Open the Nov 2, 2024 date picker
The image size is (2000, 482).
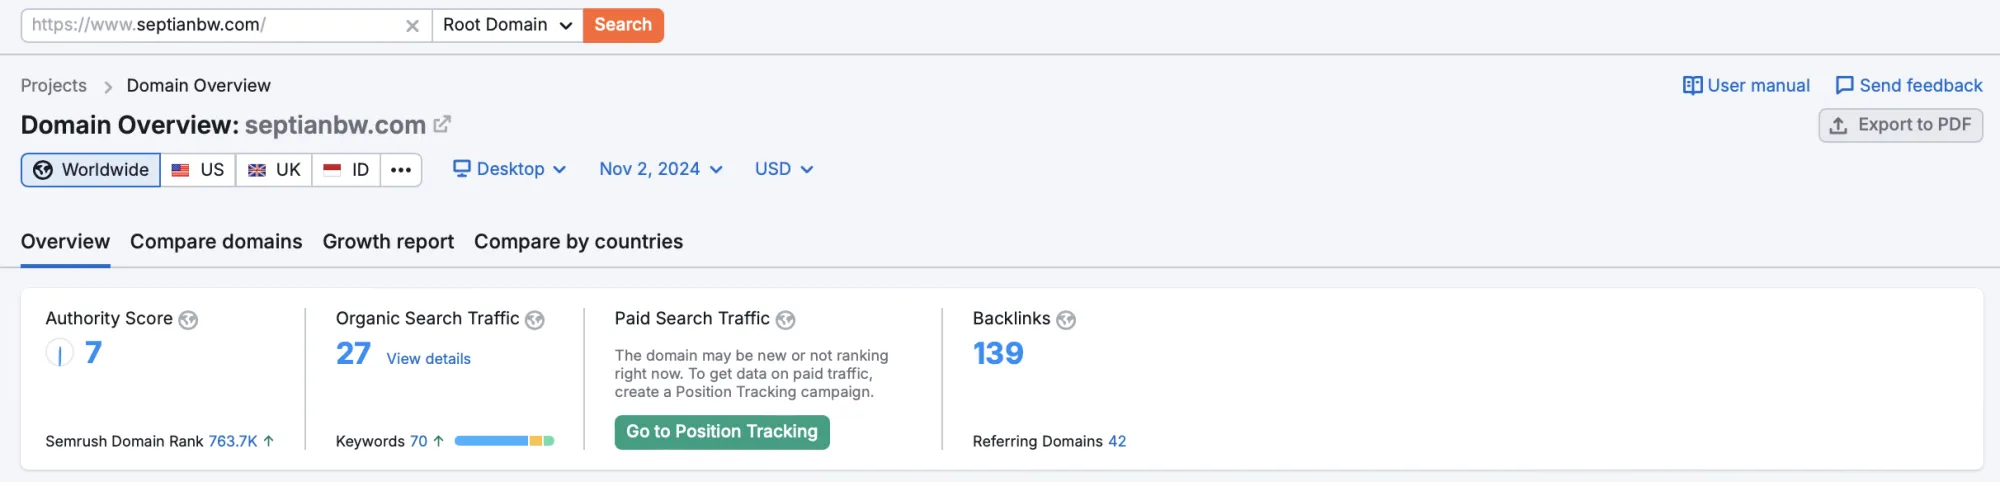coord(661,169)
